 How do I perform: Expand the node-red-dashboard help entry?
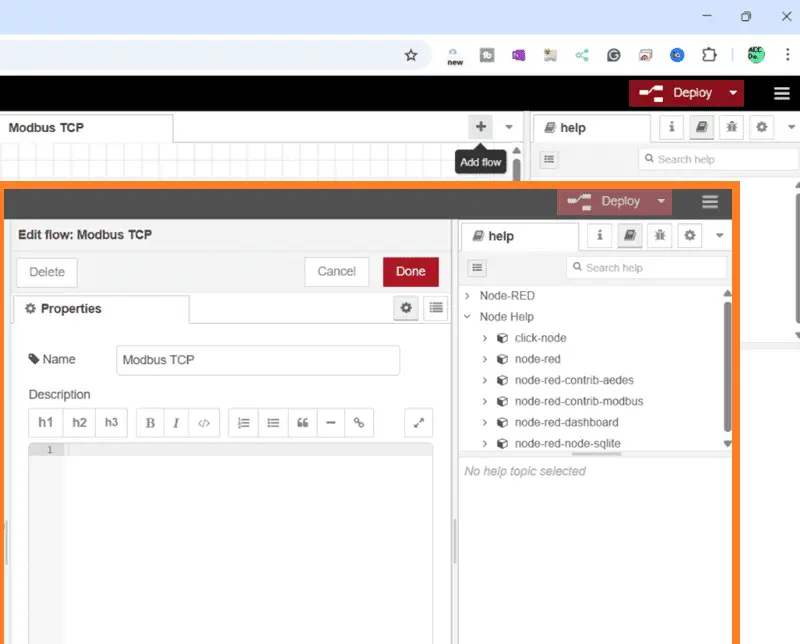point(485,423)
